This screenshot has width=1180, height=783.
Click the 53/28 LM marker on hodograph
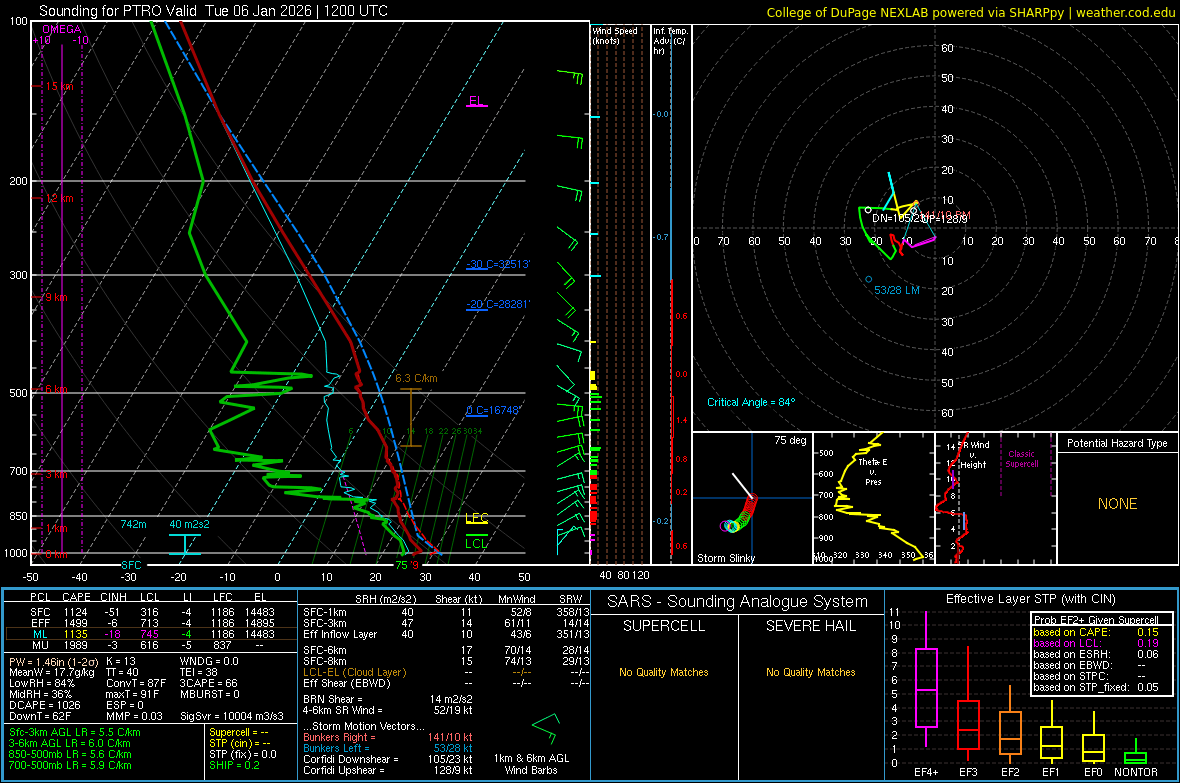[896, 290]
